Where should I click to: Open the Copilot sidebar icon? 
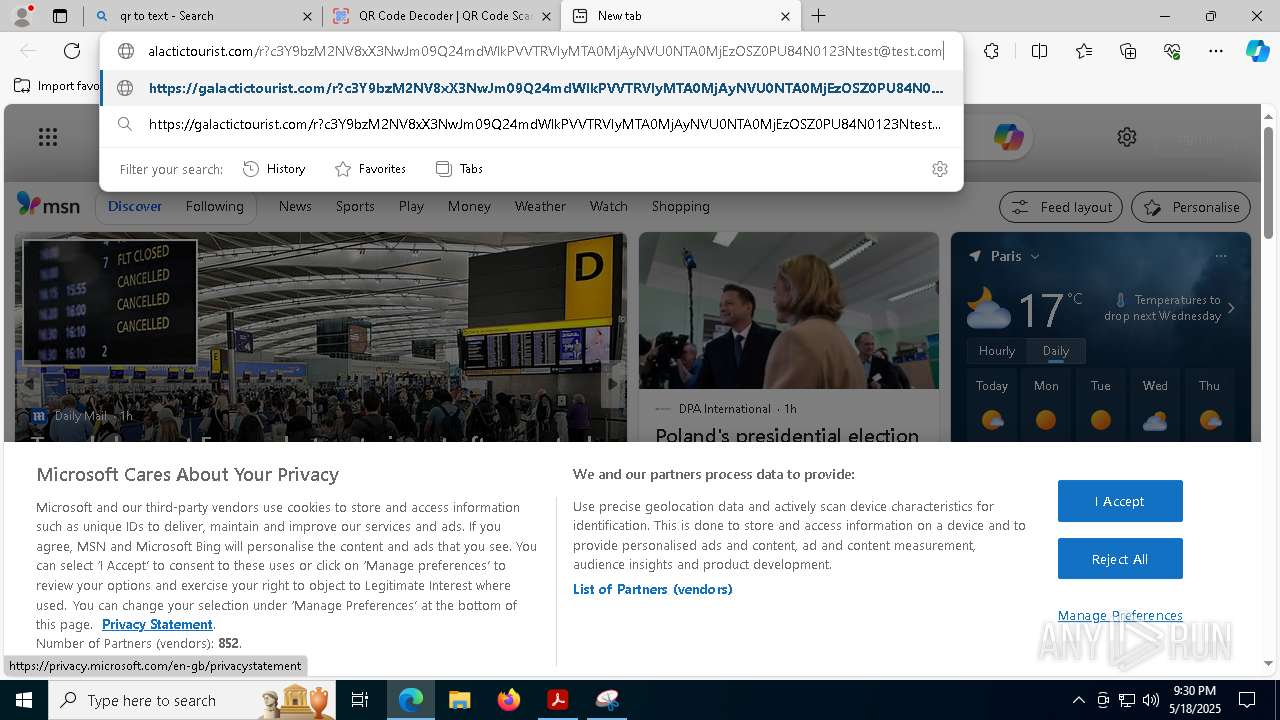(x=1258, y=51)
